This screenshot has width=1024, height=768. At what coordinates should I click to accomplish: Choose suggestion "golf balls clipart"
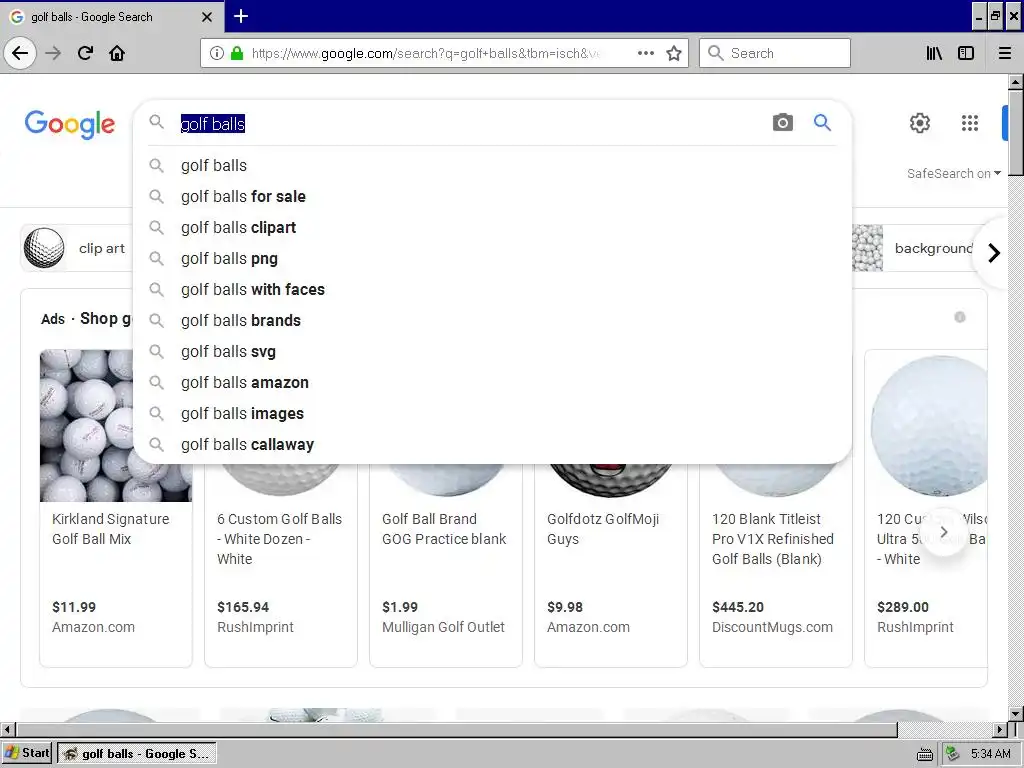493,227
